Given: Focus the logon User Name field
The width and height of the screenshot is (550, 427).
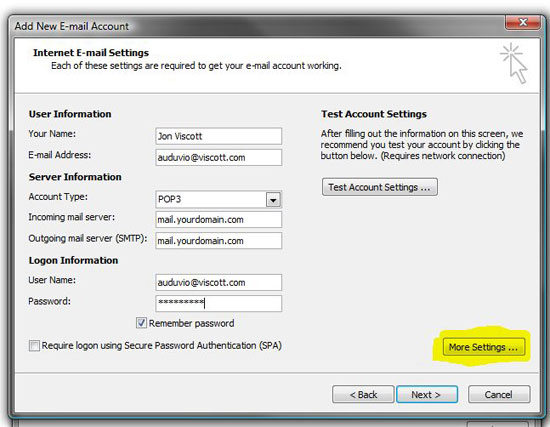Looking at the screenshot, I should point(218,282).
